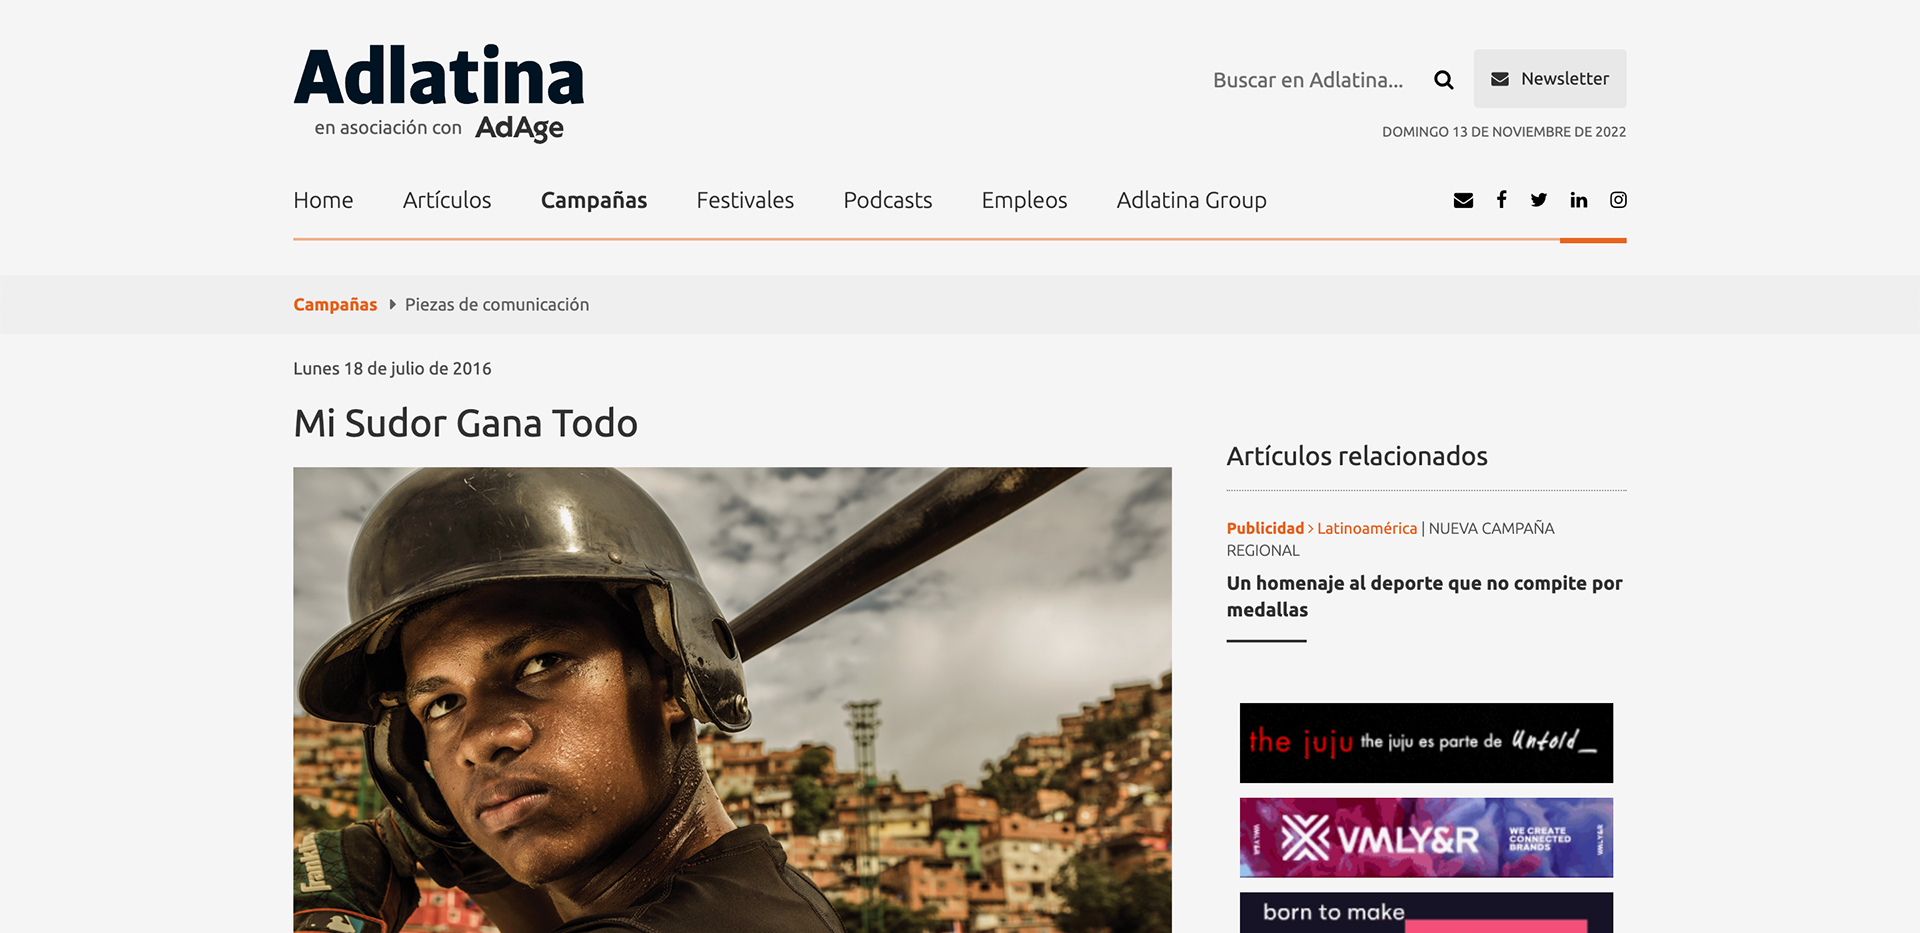Open the email envelope icon in navigation
The width and height of the screenshot is (1920, 933).
tap(1463, 200)
